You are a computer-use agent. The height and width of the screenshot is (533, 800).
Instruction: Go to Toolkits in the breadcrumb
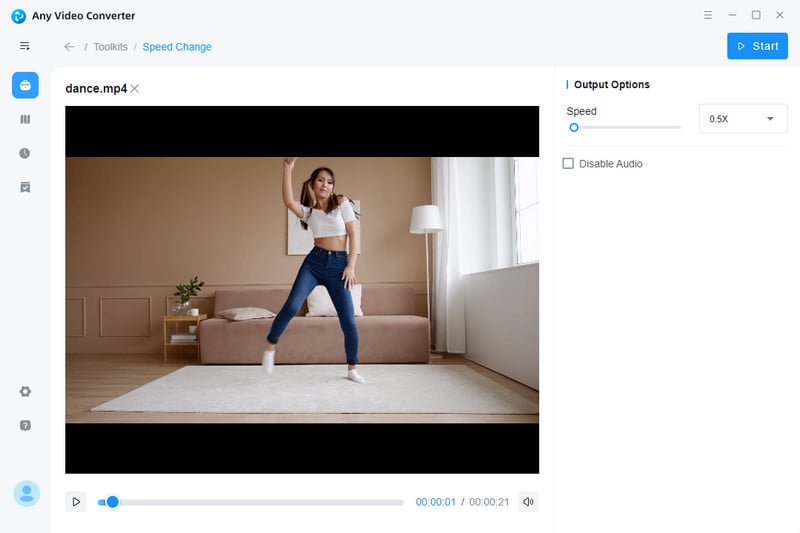110,47
